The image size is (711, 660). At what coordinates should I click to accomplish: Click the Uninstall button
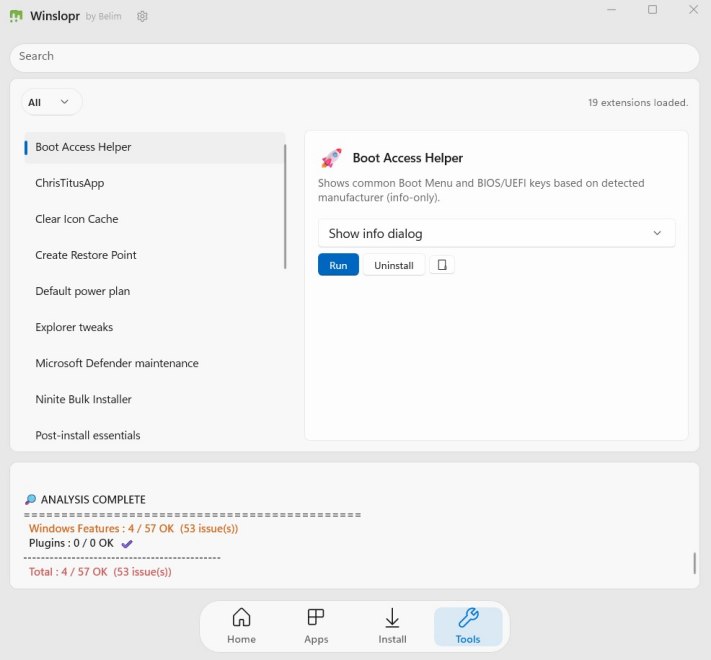394,265
